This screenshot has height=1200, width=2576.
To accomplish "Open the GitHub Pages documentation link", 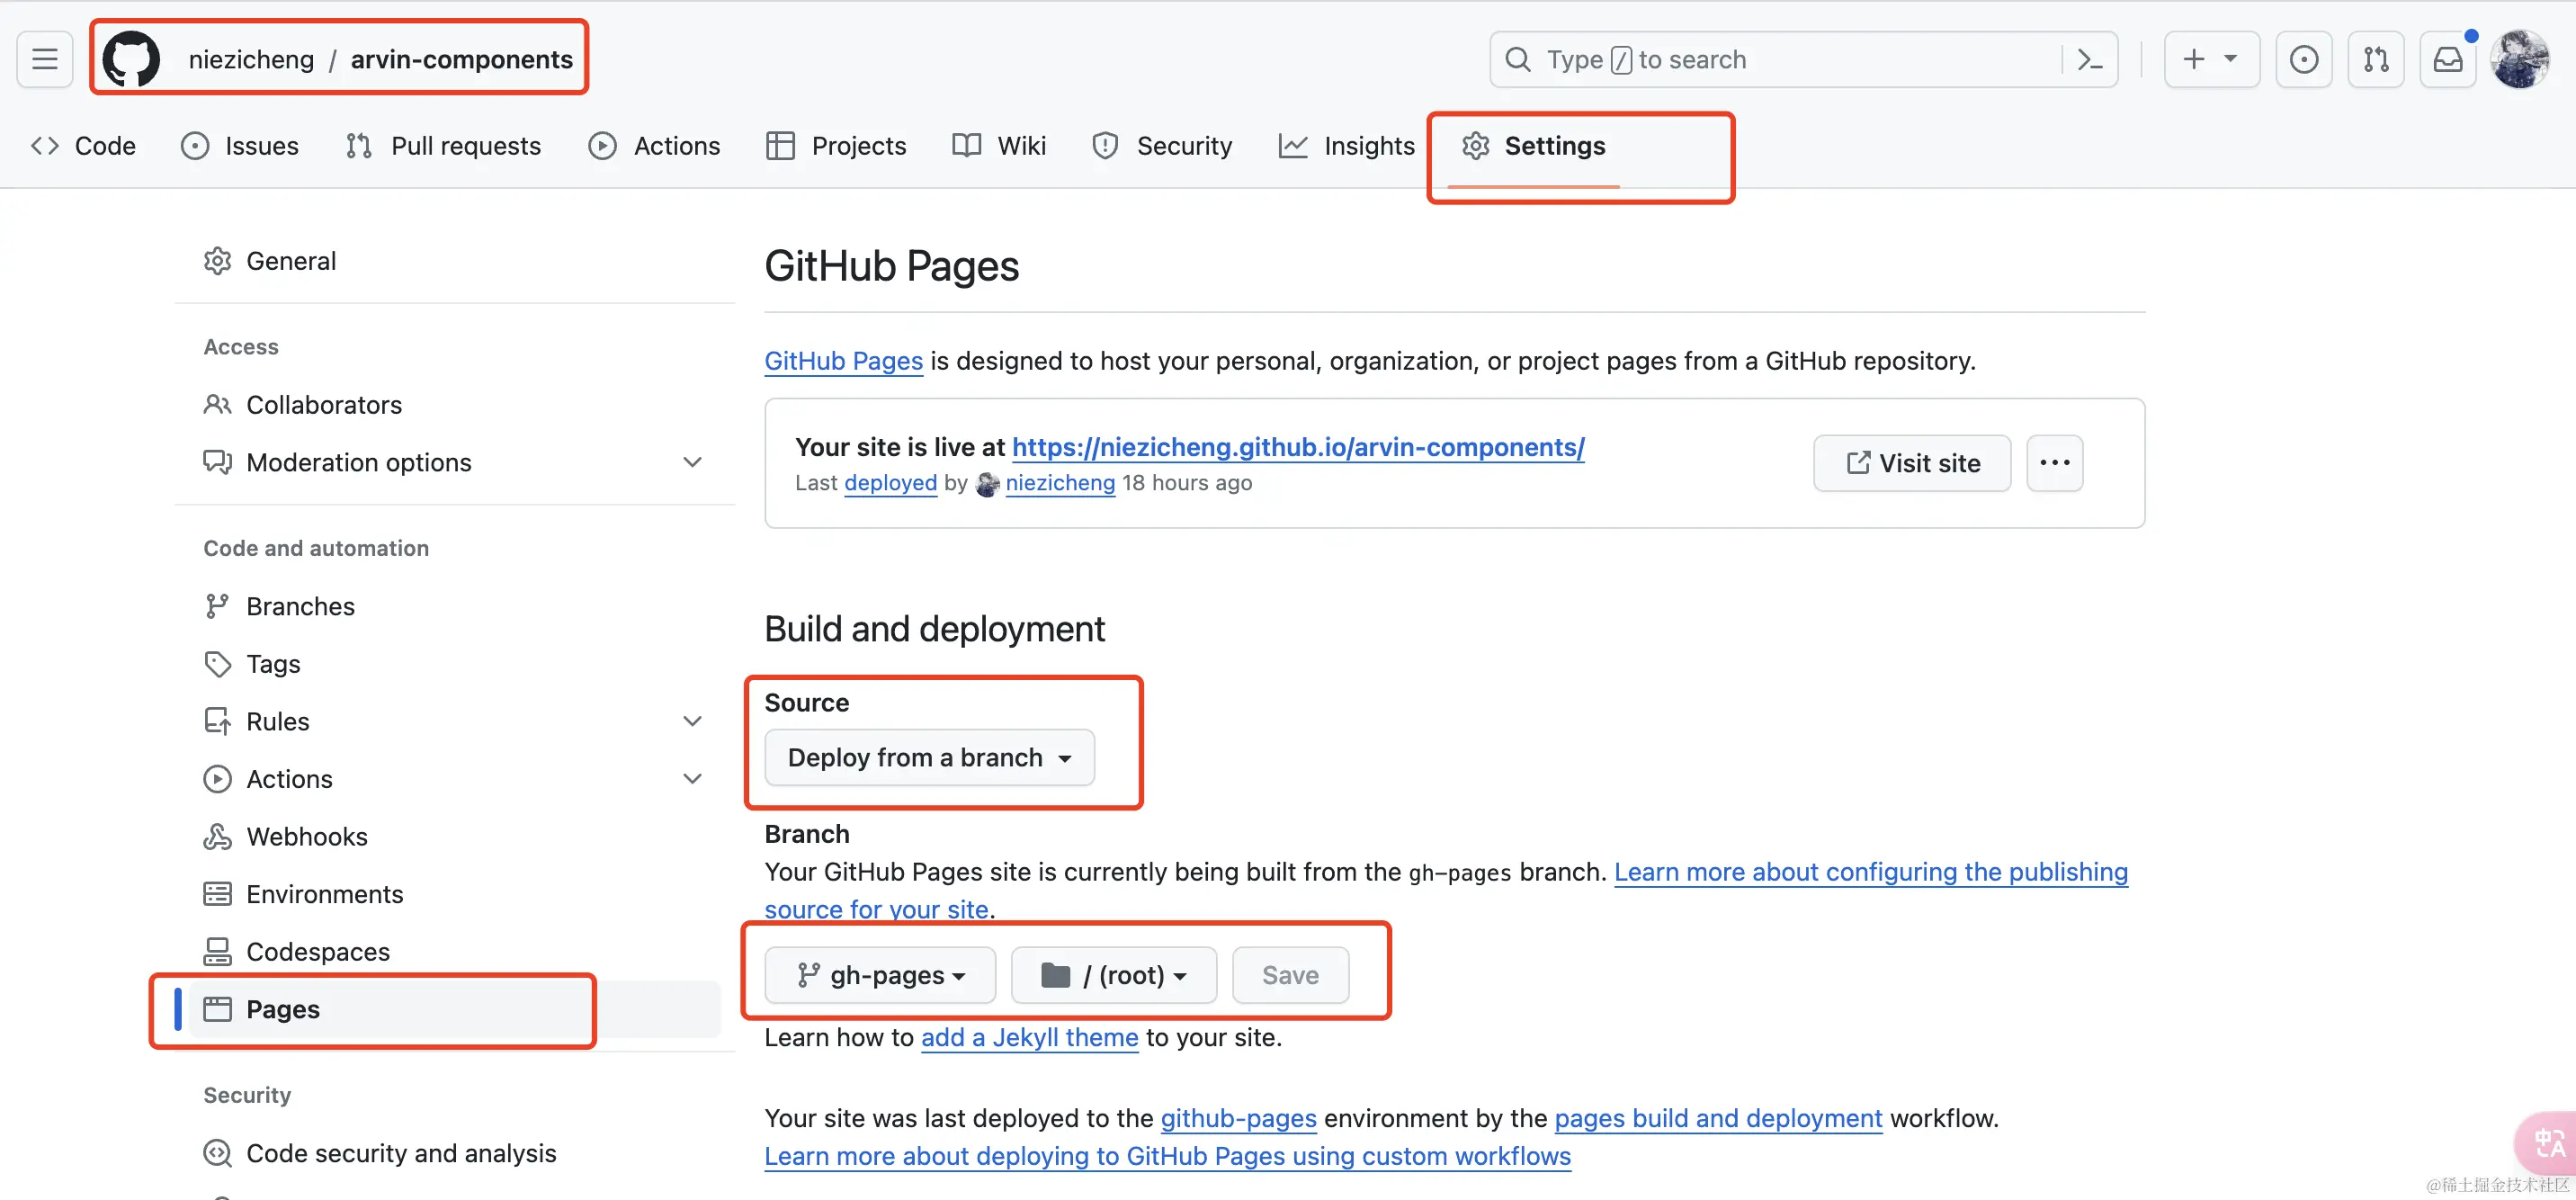I will click(x=843, y=361).
